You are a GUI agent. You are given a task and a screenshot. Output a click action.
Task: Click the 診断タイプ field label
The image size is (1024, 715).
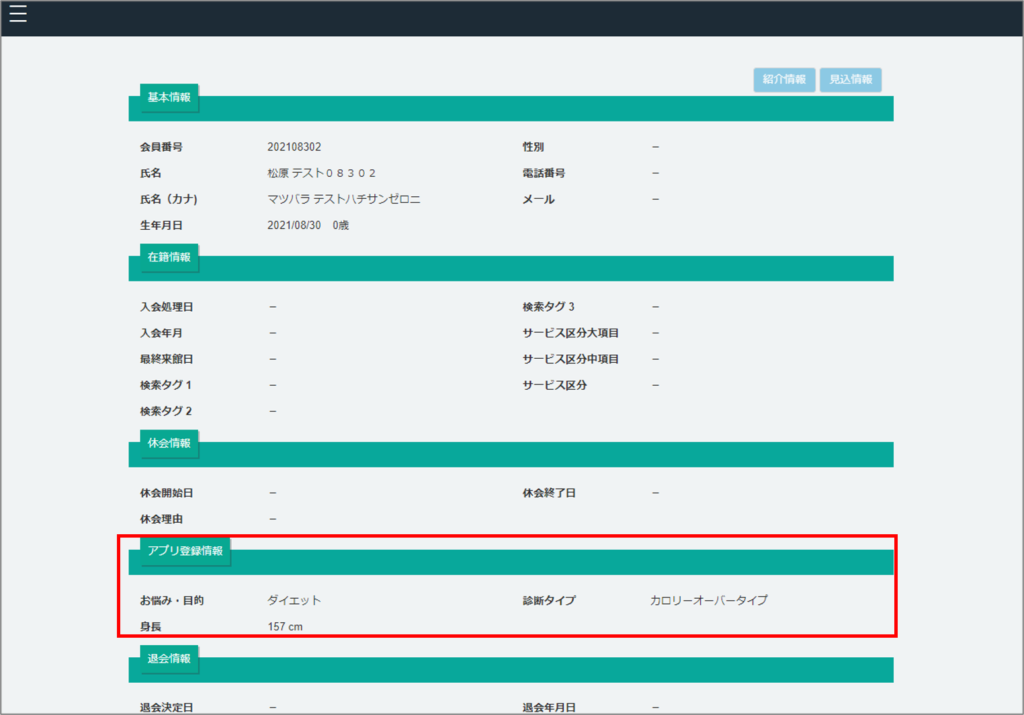[548, 601]
